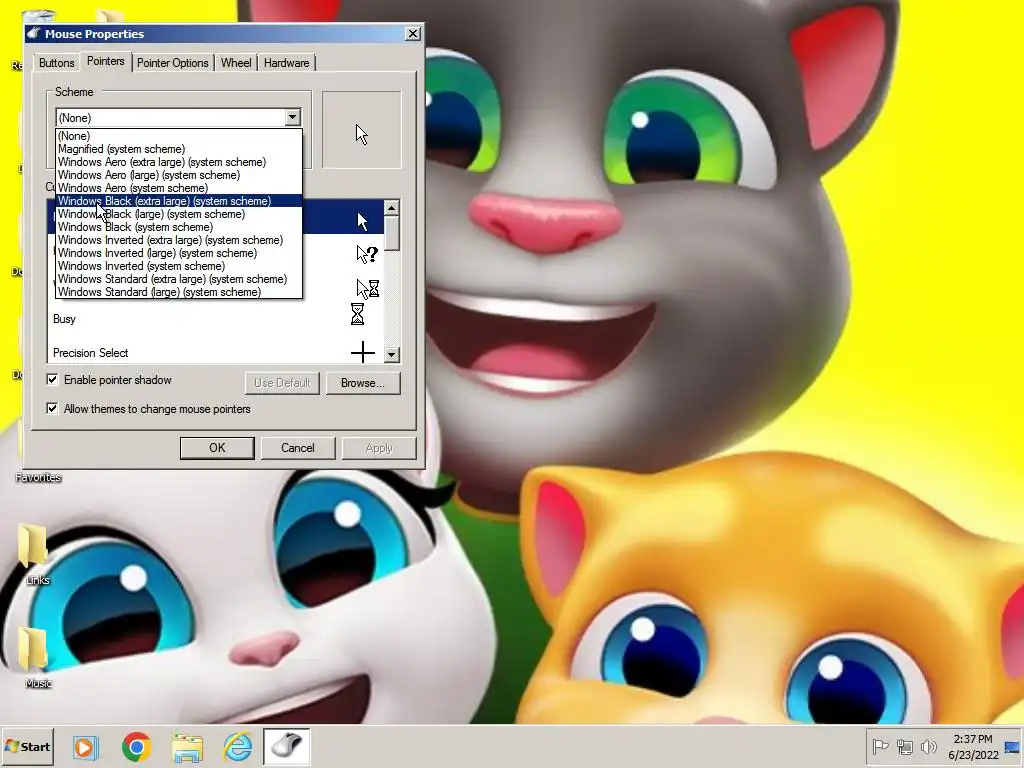Click the Use Default button
Screen dimensions: 1024x768
pyautogui.click(x=282, y=383)
